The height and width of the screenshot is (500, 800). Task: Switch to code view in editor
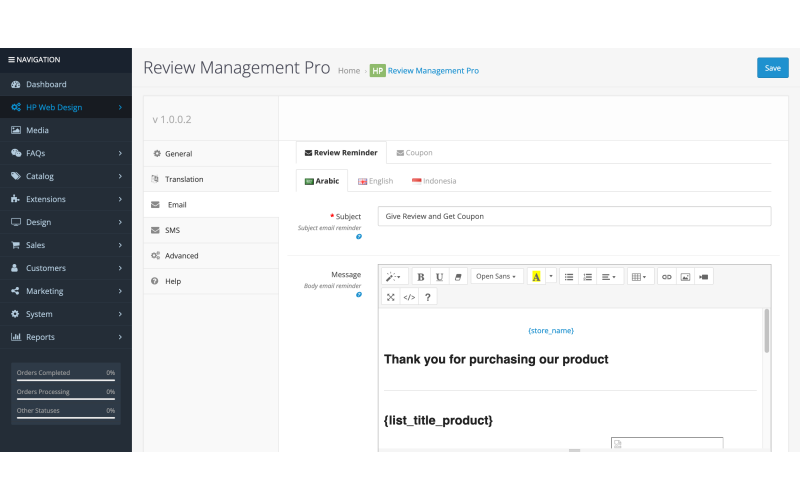pyautogui.click(x=409, y=297)
